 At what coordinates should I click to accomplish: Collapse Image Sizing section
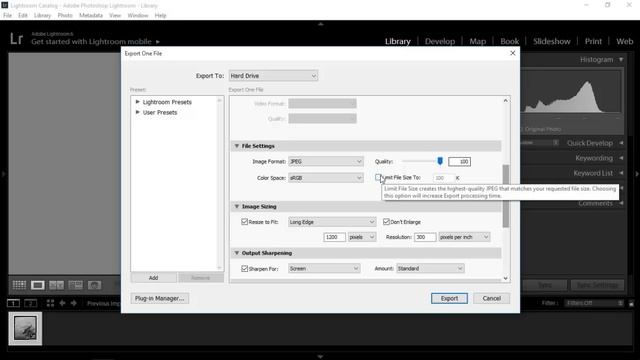236,207
